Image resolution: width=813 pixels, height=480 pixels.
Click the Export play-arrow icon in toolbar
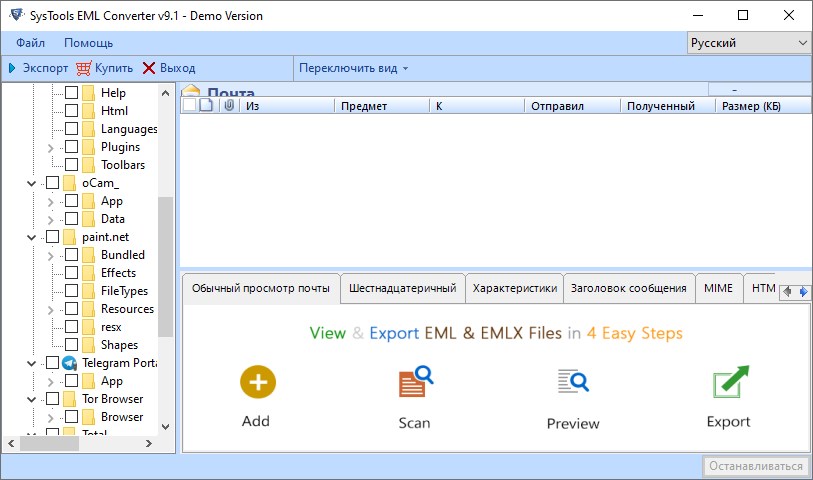(x=12, y=68)
